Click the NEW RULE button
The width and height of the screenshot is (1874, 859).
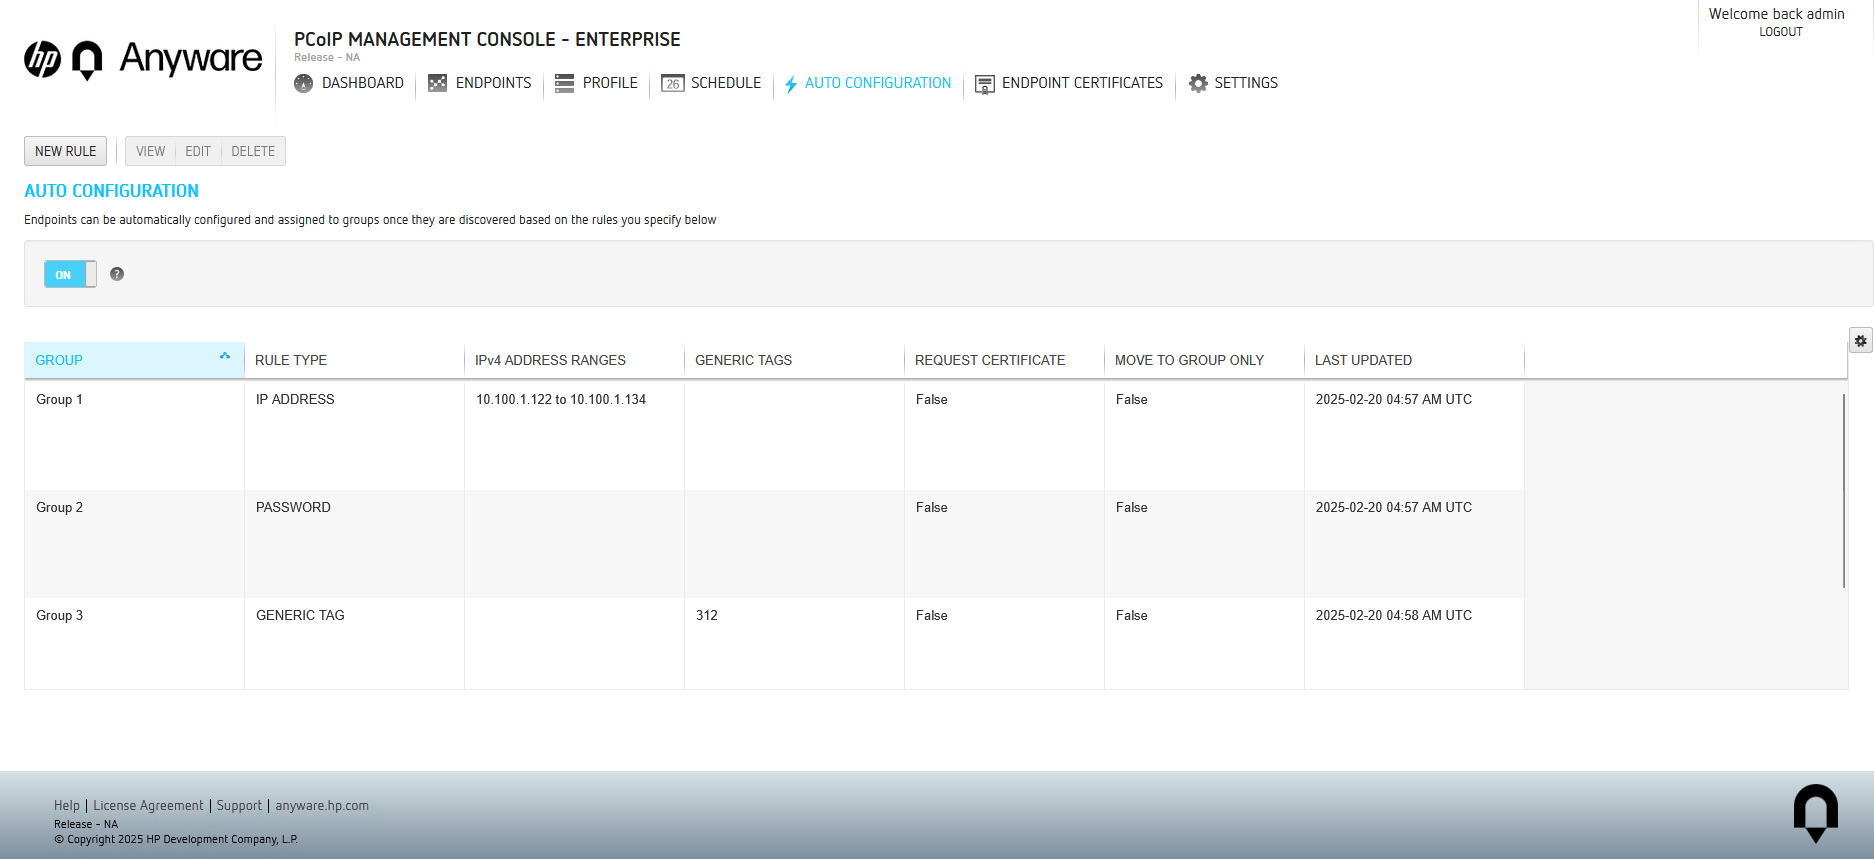point(66,151)
